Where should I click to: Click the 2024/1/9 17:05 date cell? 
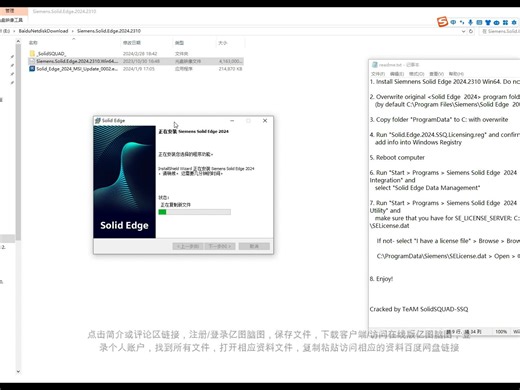tap(139, 69)
